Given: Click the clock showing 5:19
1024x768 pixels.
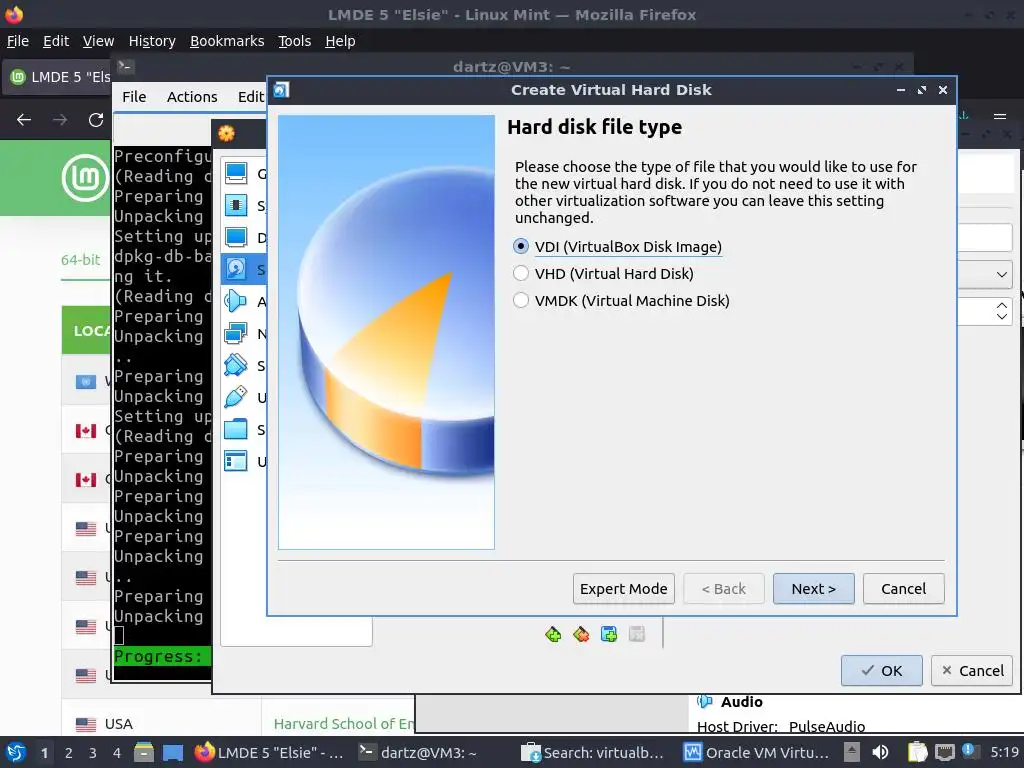Looking at the screenshot, I should [1004, 752].
